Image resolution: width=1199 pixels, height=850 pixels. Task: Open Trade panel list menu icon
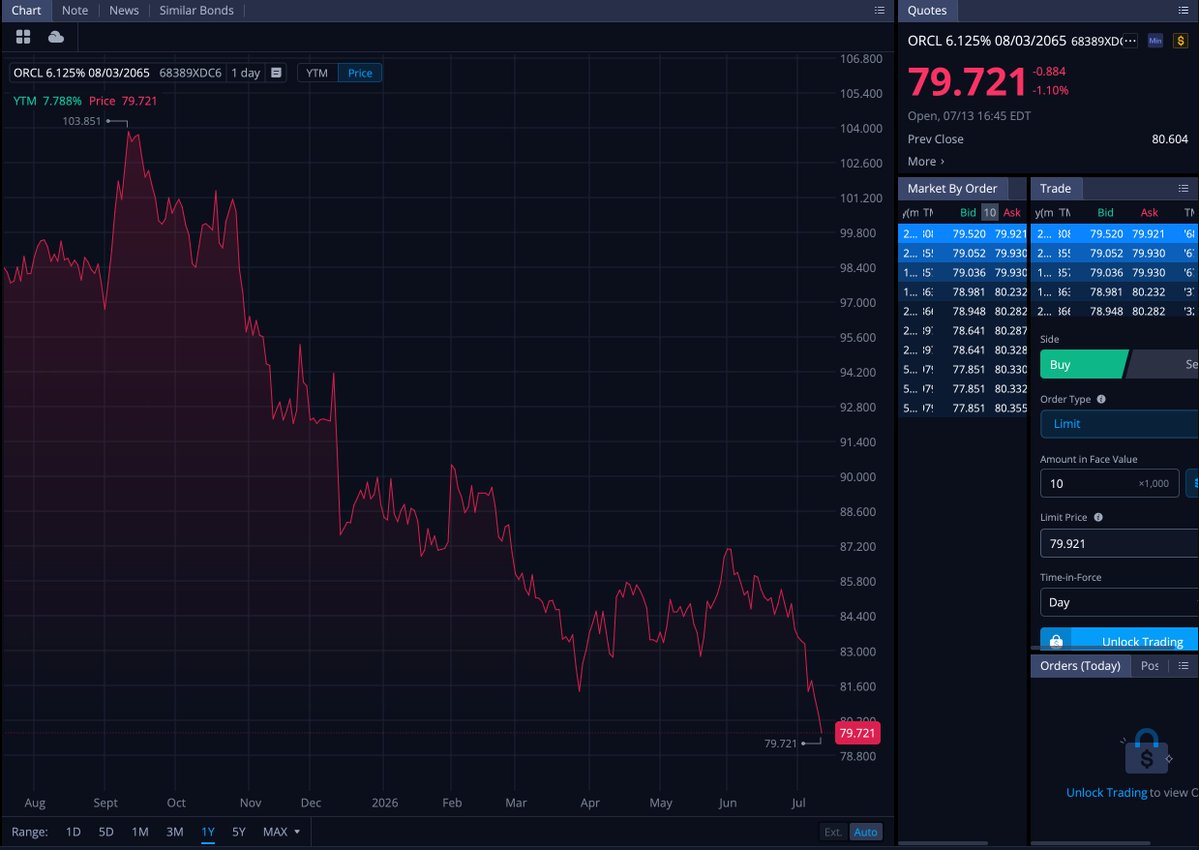point(1183,188)
